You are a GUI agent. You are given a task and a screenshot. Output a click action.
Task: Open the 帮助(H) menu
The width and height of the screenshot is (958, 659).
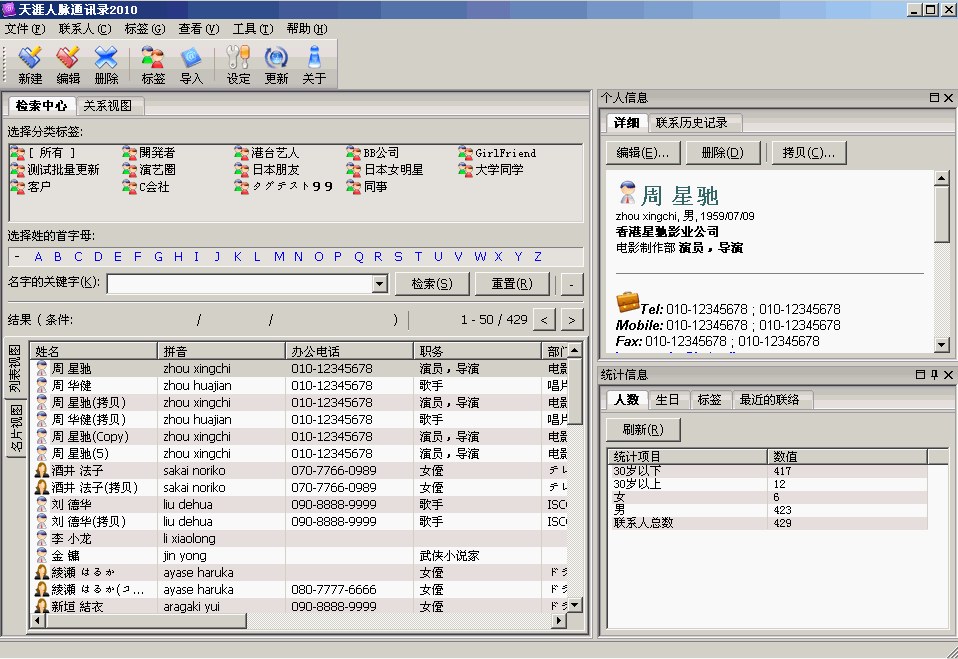(x=307, y=29)
